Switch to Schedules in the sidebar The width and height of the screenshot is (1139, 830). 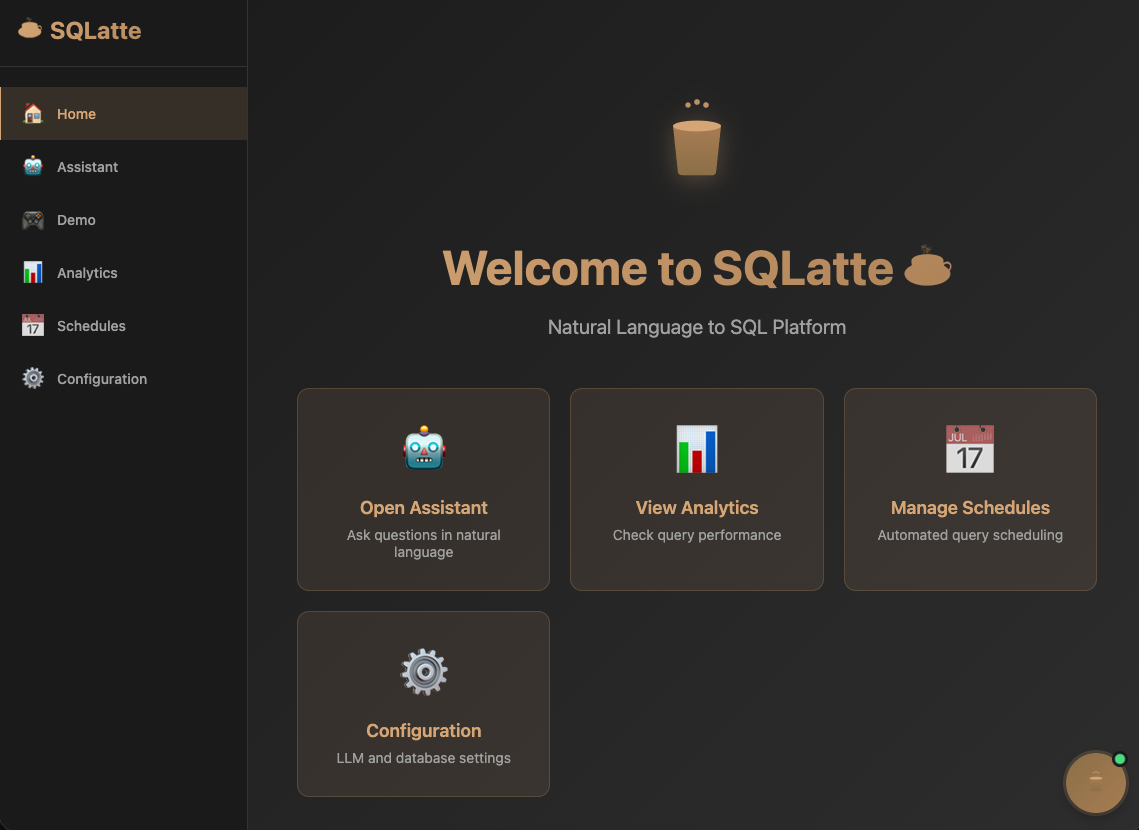(x=91, y=326)
